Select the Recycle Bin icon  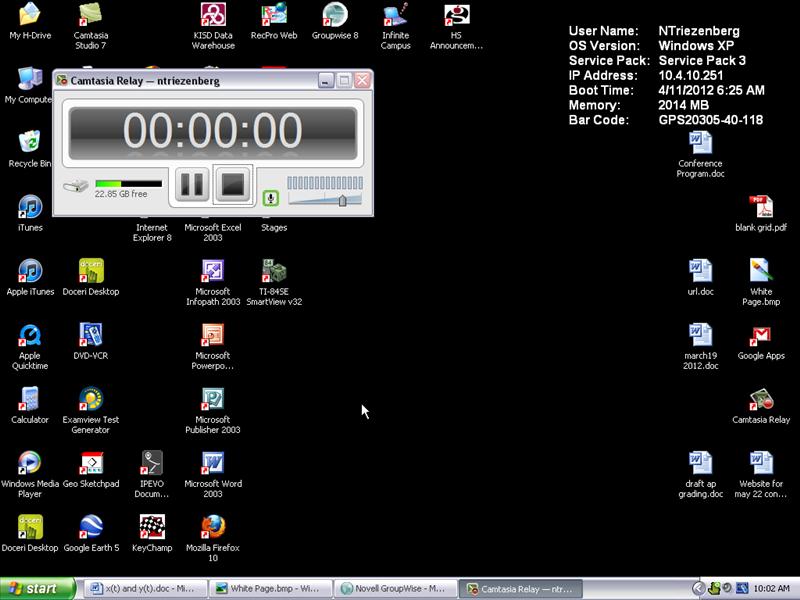(x=30, y=148)
